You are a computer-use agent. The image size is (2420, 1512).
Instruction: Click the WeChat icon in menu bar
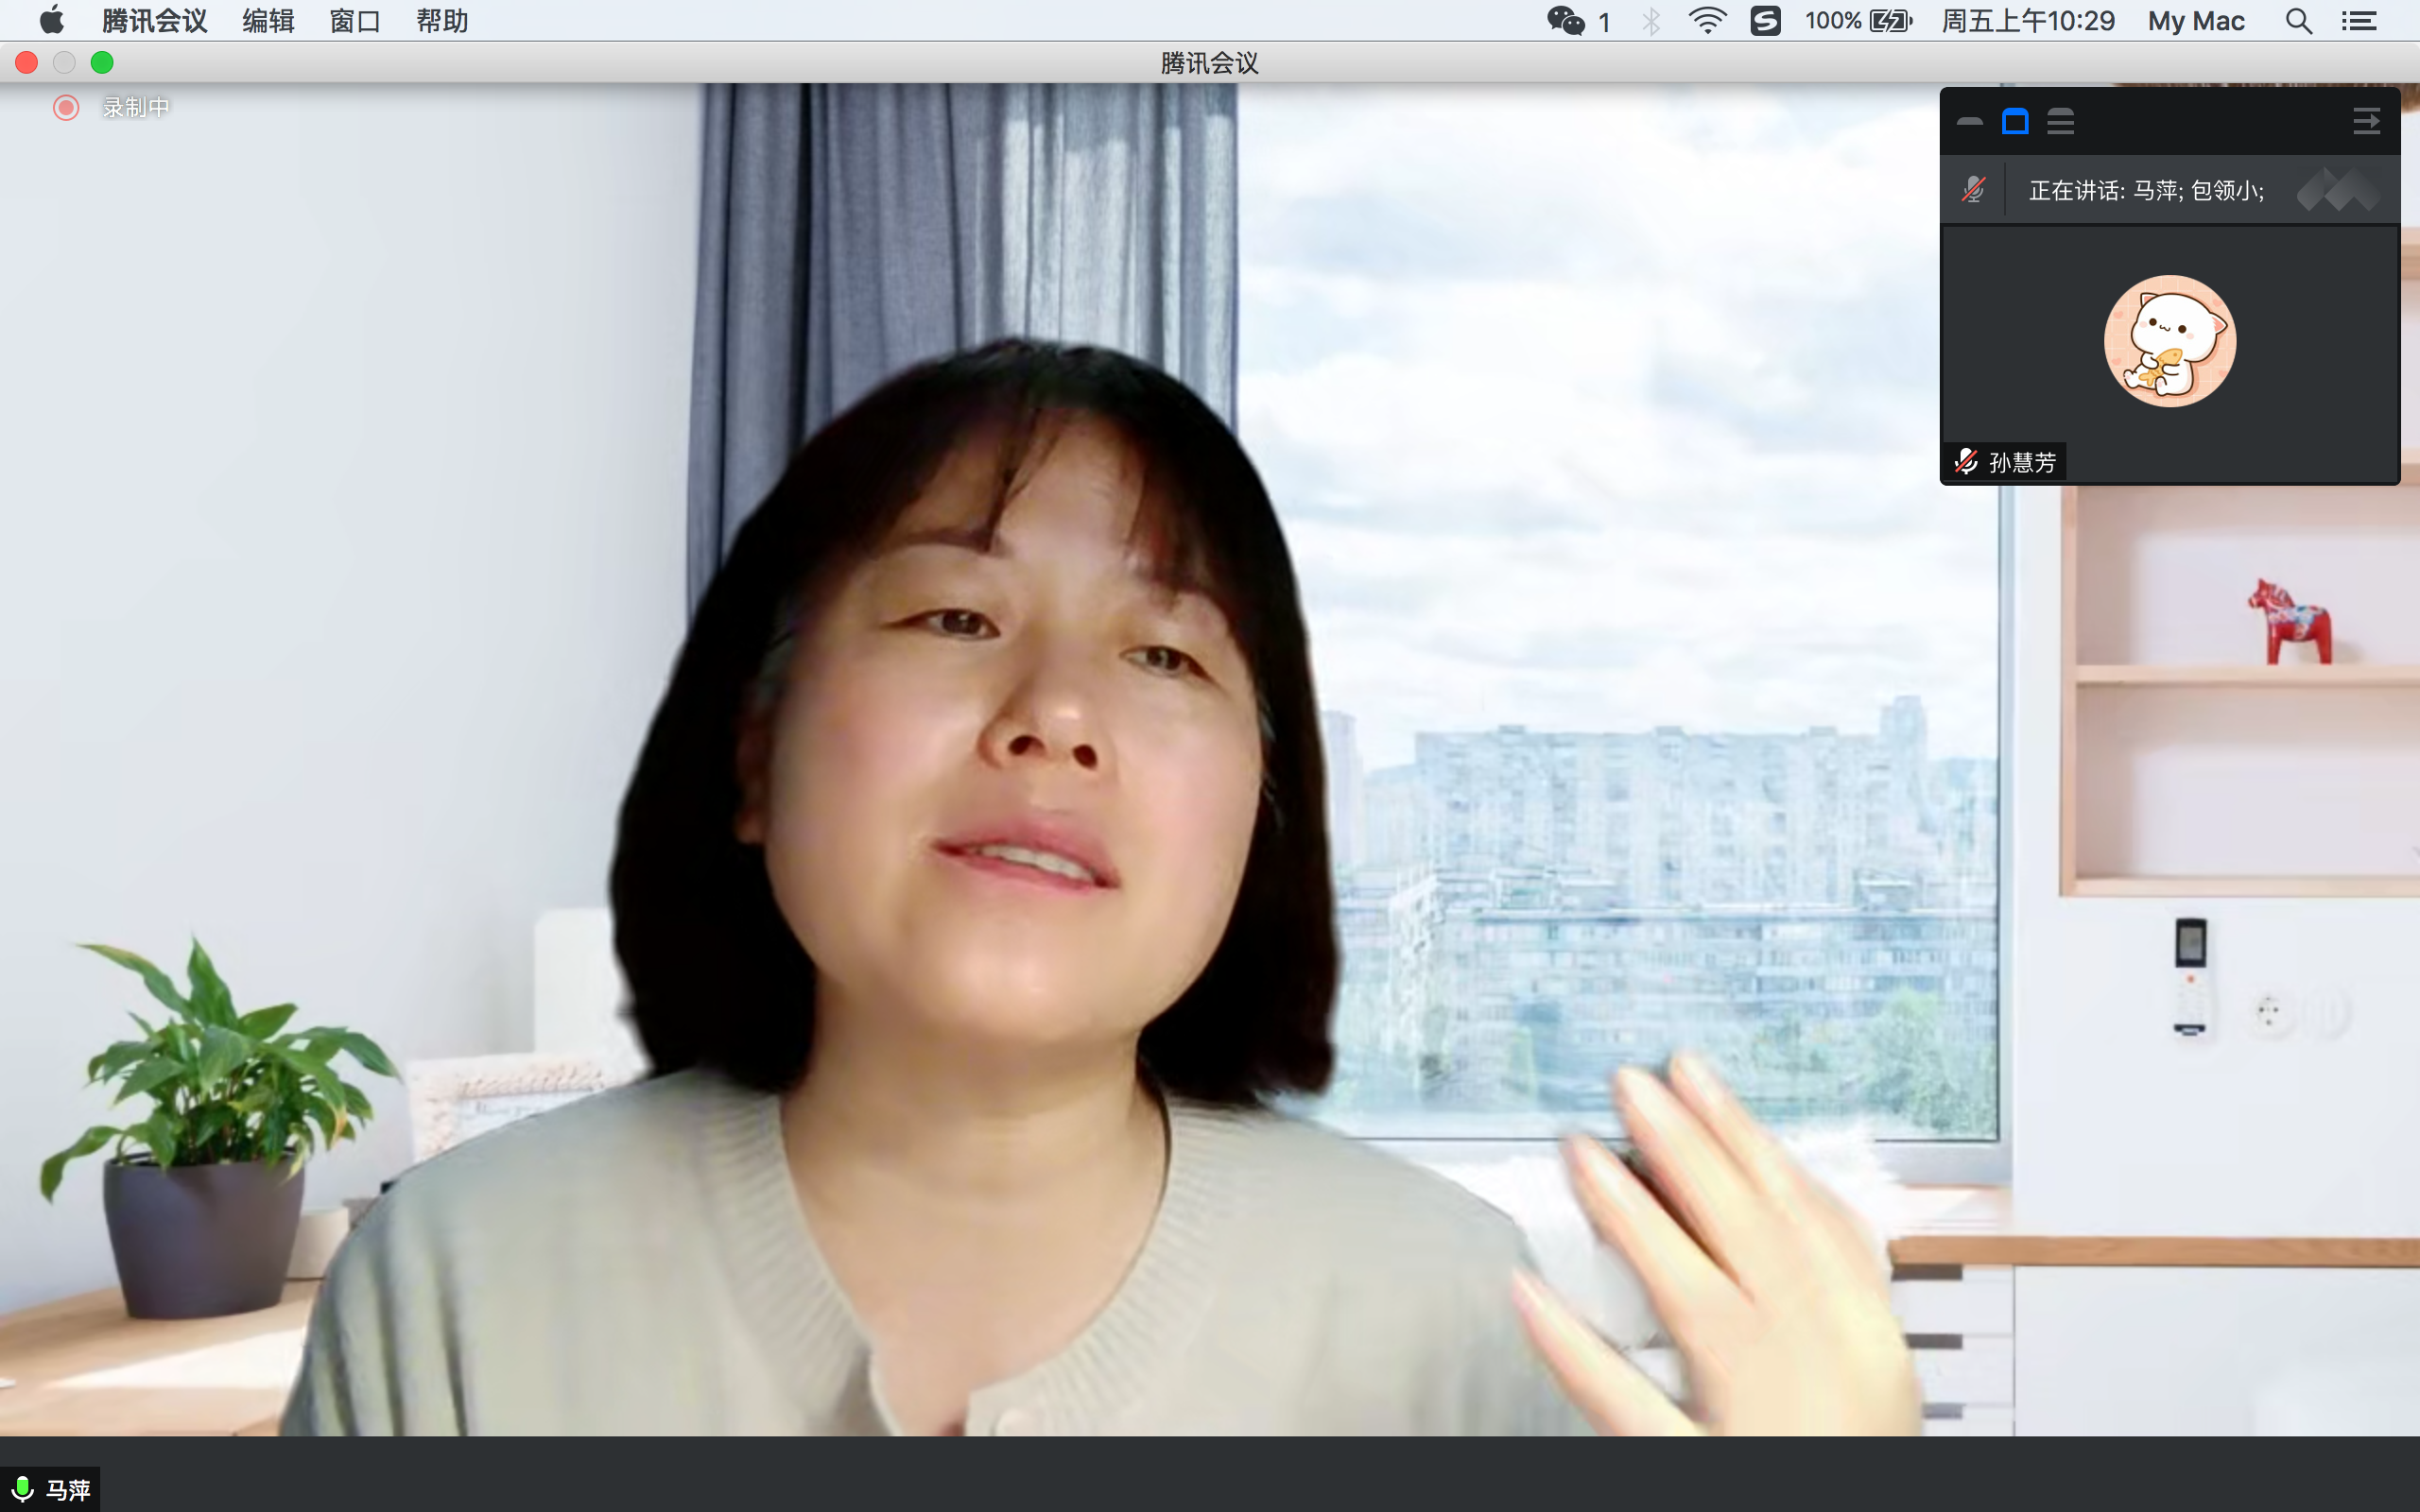pyautogui.click(x=1566, y=20)
